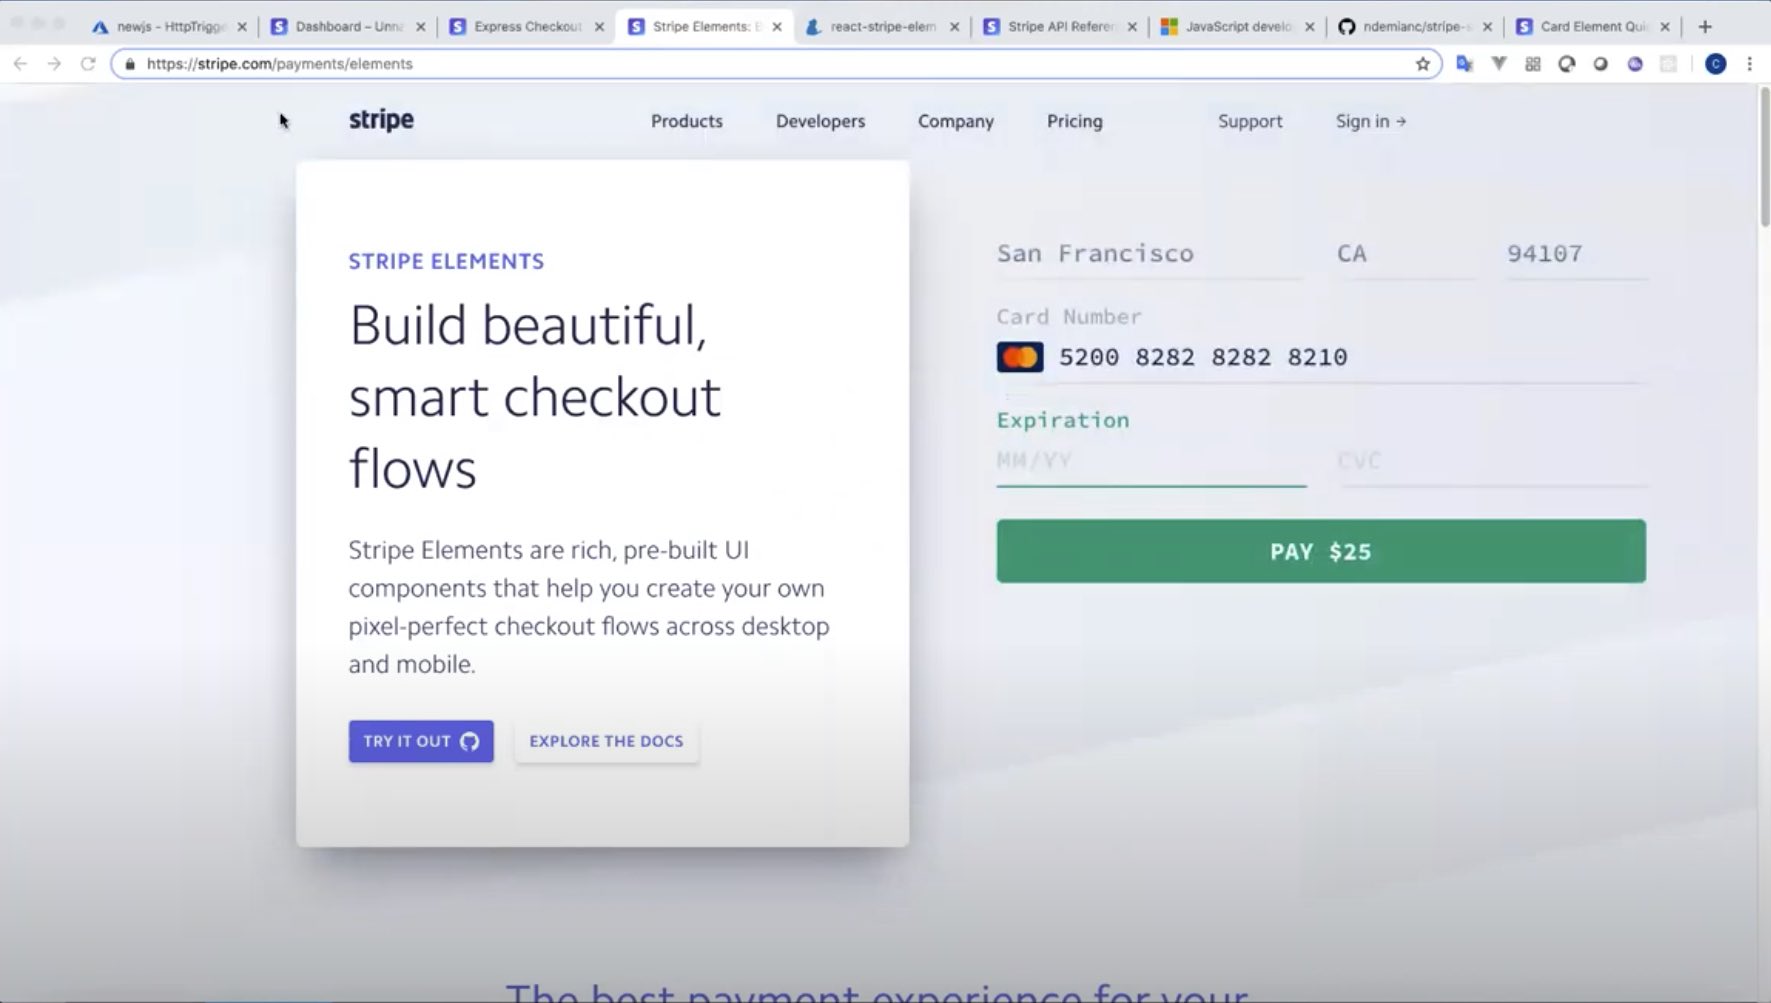Open the Chrome three-dot menu

coord(1750,63)
